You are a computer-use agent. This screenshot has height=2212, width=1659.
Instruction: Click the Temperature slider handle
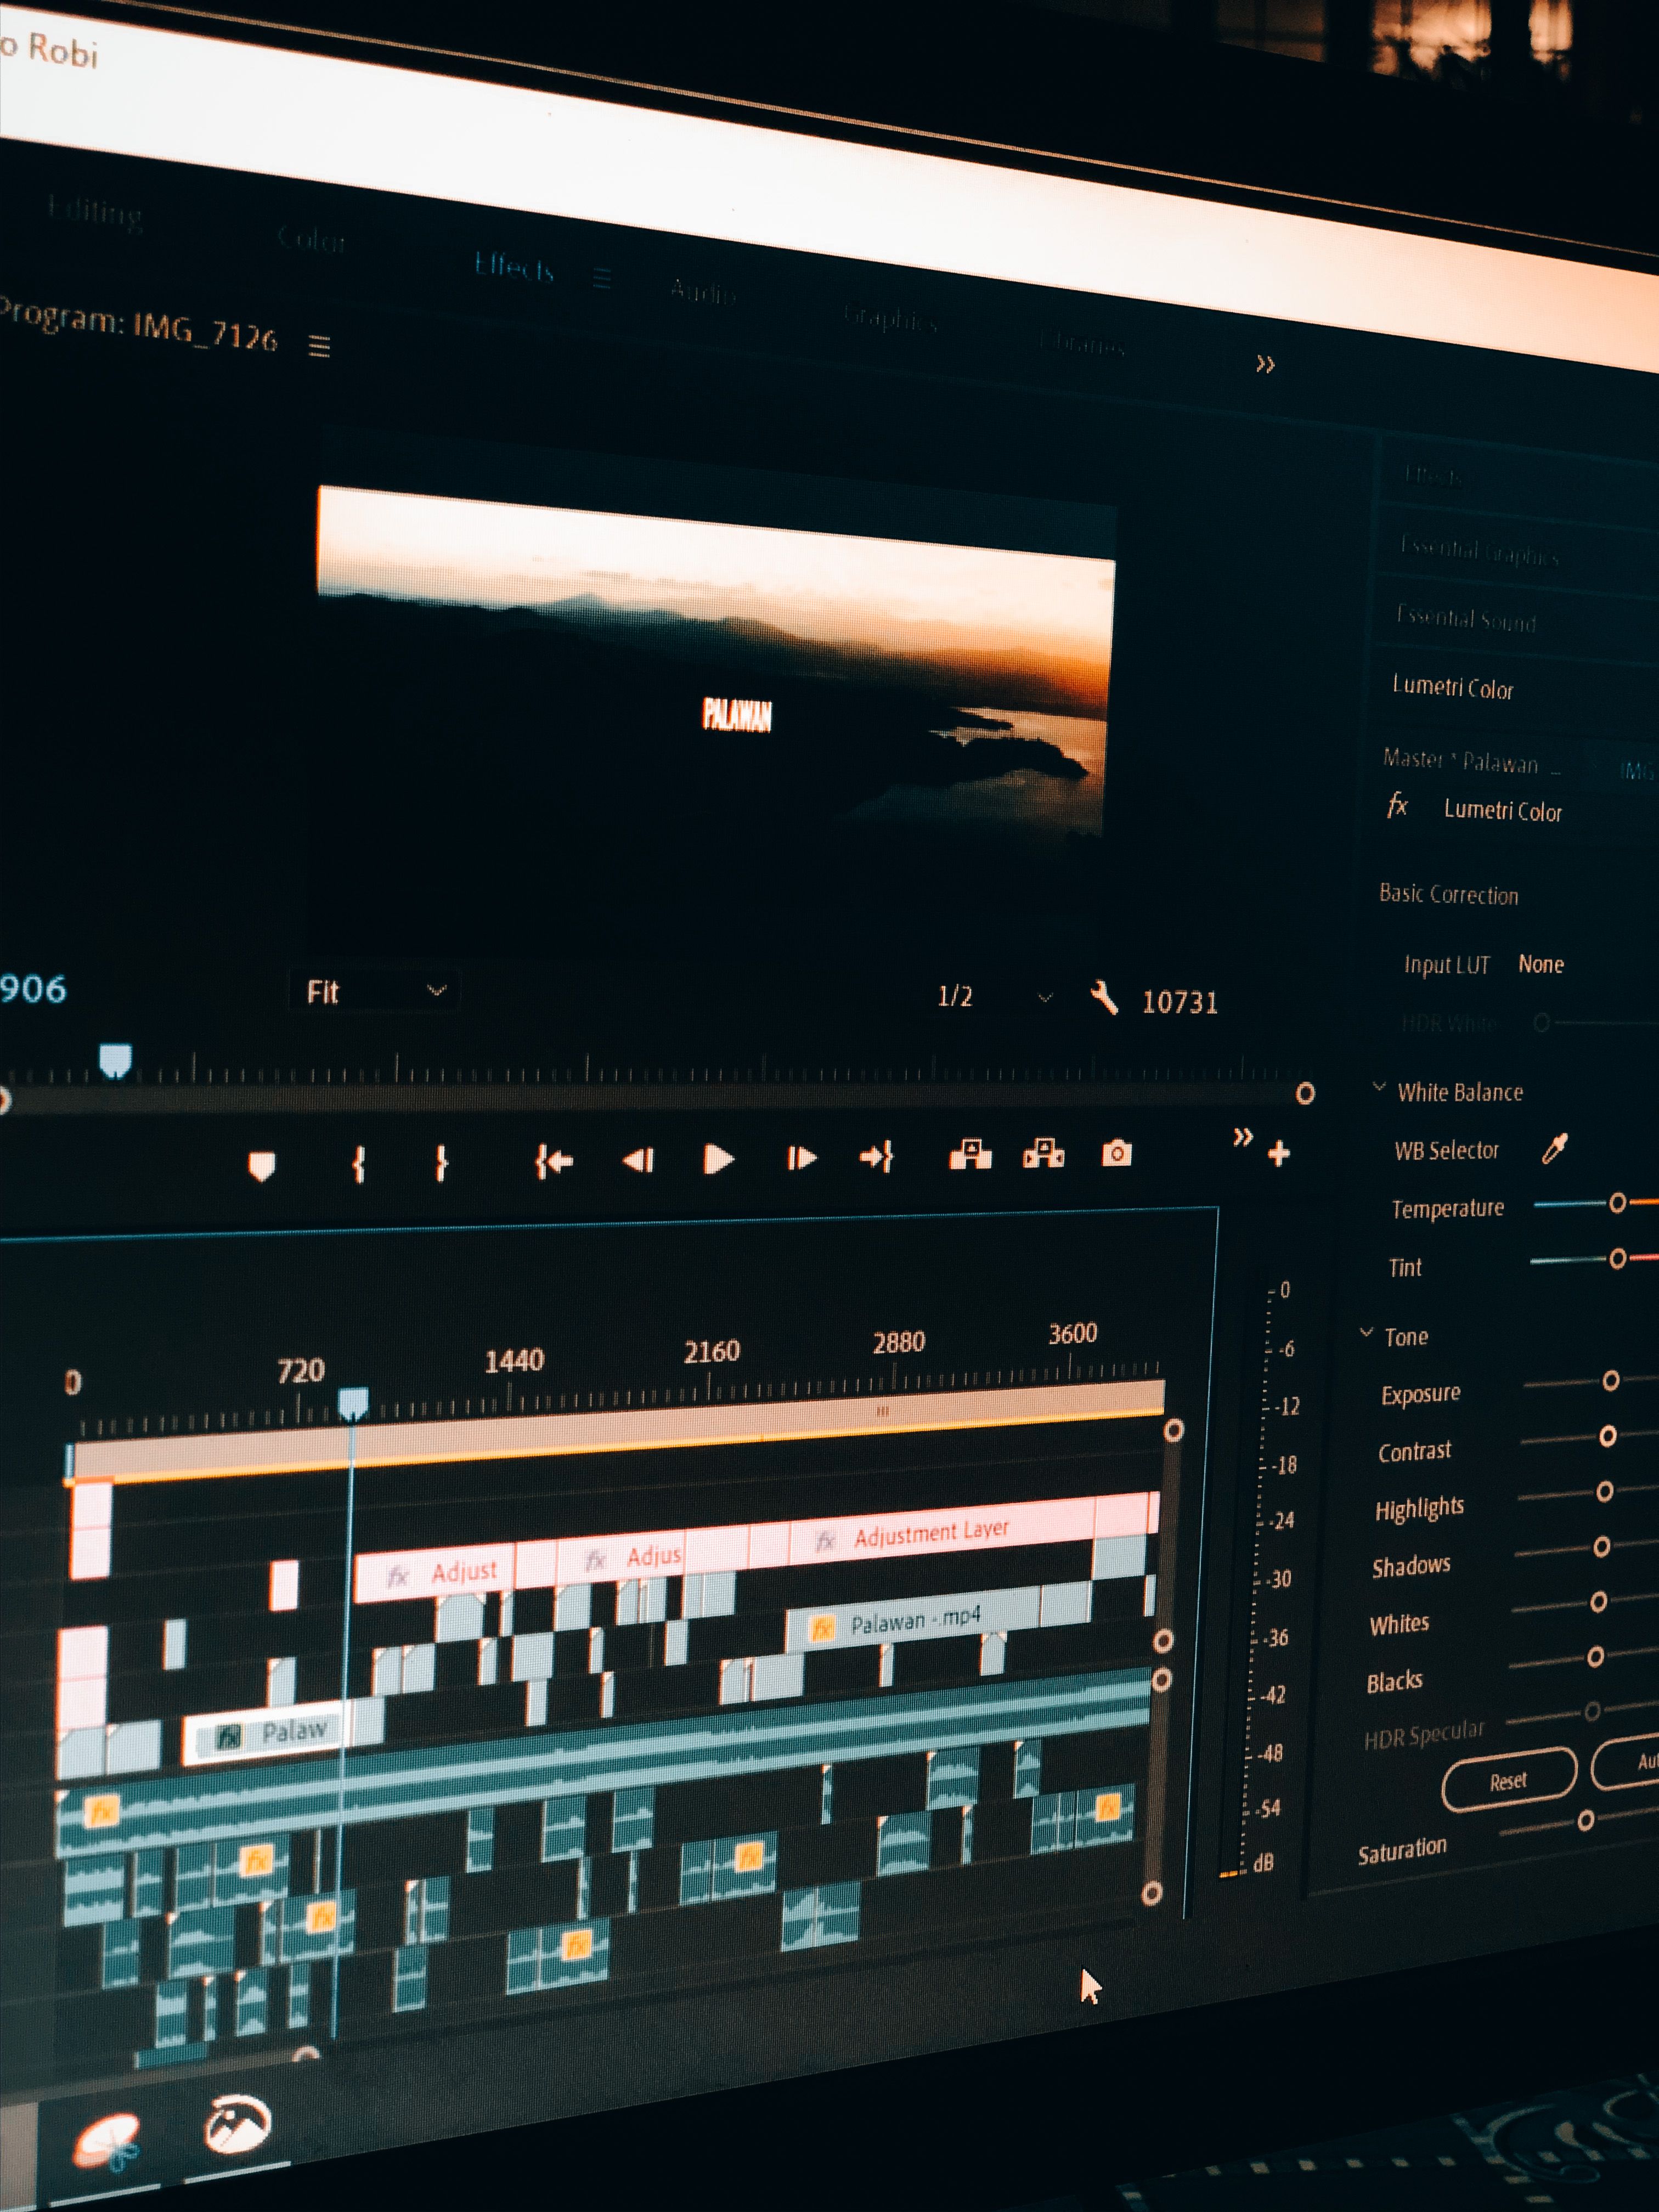point(1617,1202)
